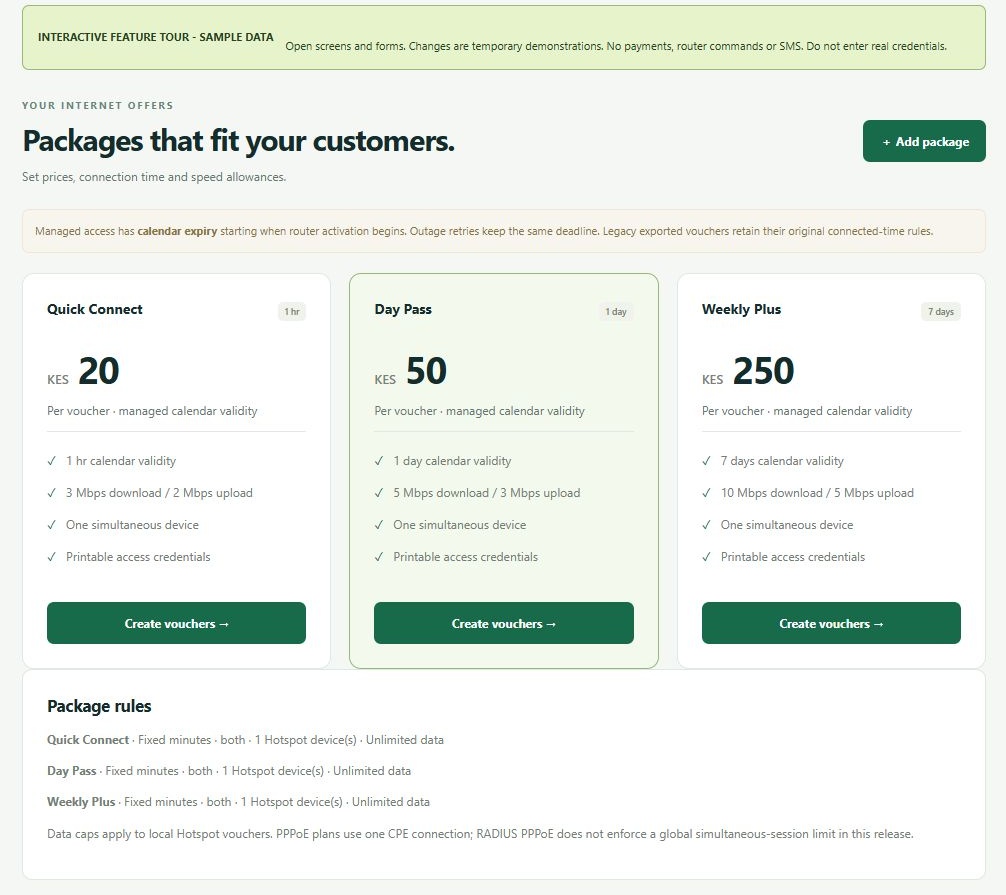Click Quick Connect 'One simultaneous device' line
Viewport: 1006px width, 895px height.
132,525
